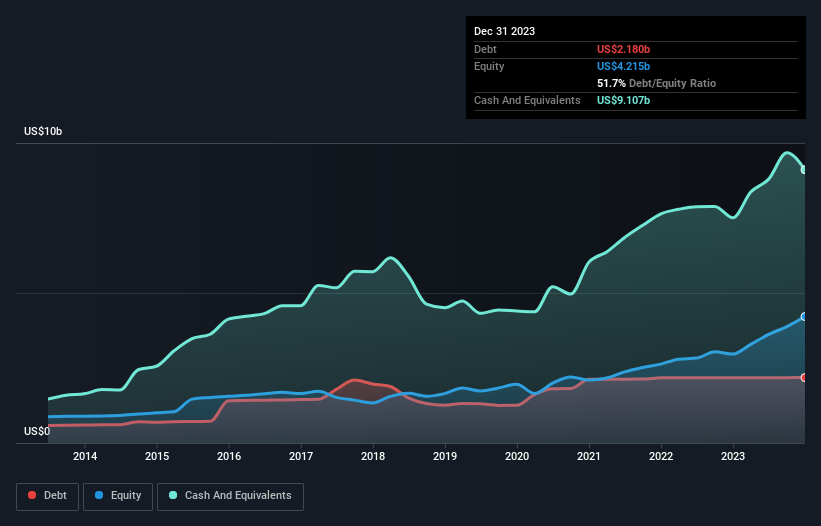The width and height of the screenshot is (821, 526).
Task: Click the 2021 x-axis label
Action: tap(589, 456)
